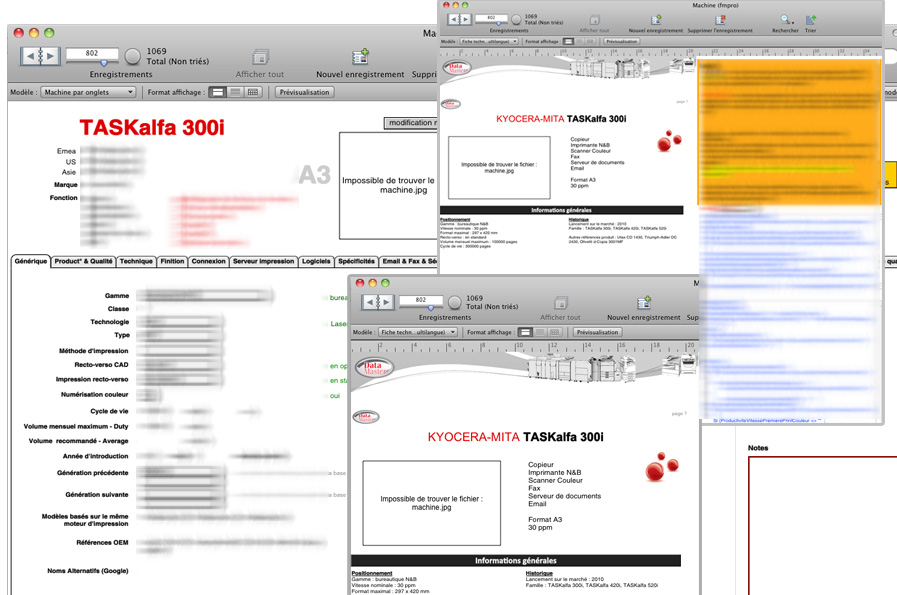Click 'Informations générales' header in front bottom window

coord(515,561)
